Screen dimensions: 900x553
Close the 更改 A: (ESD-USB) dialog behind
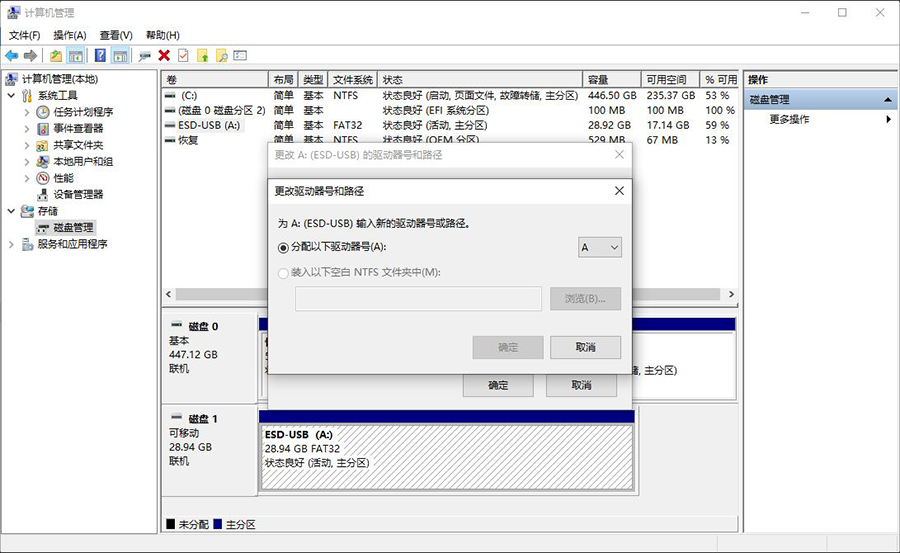[619, 154]
